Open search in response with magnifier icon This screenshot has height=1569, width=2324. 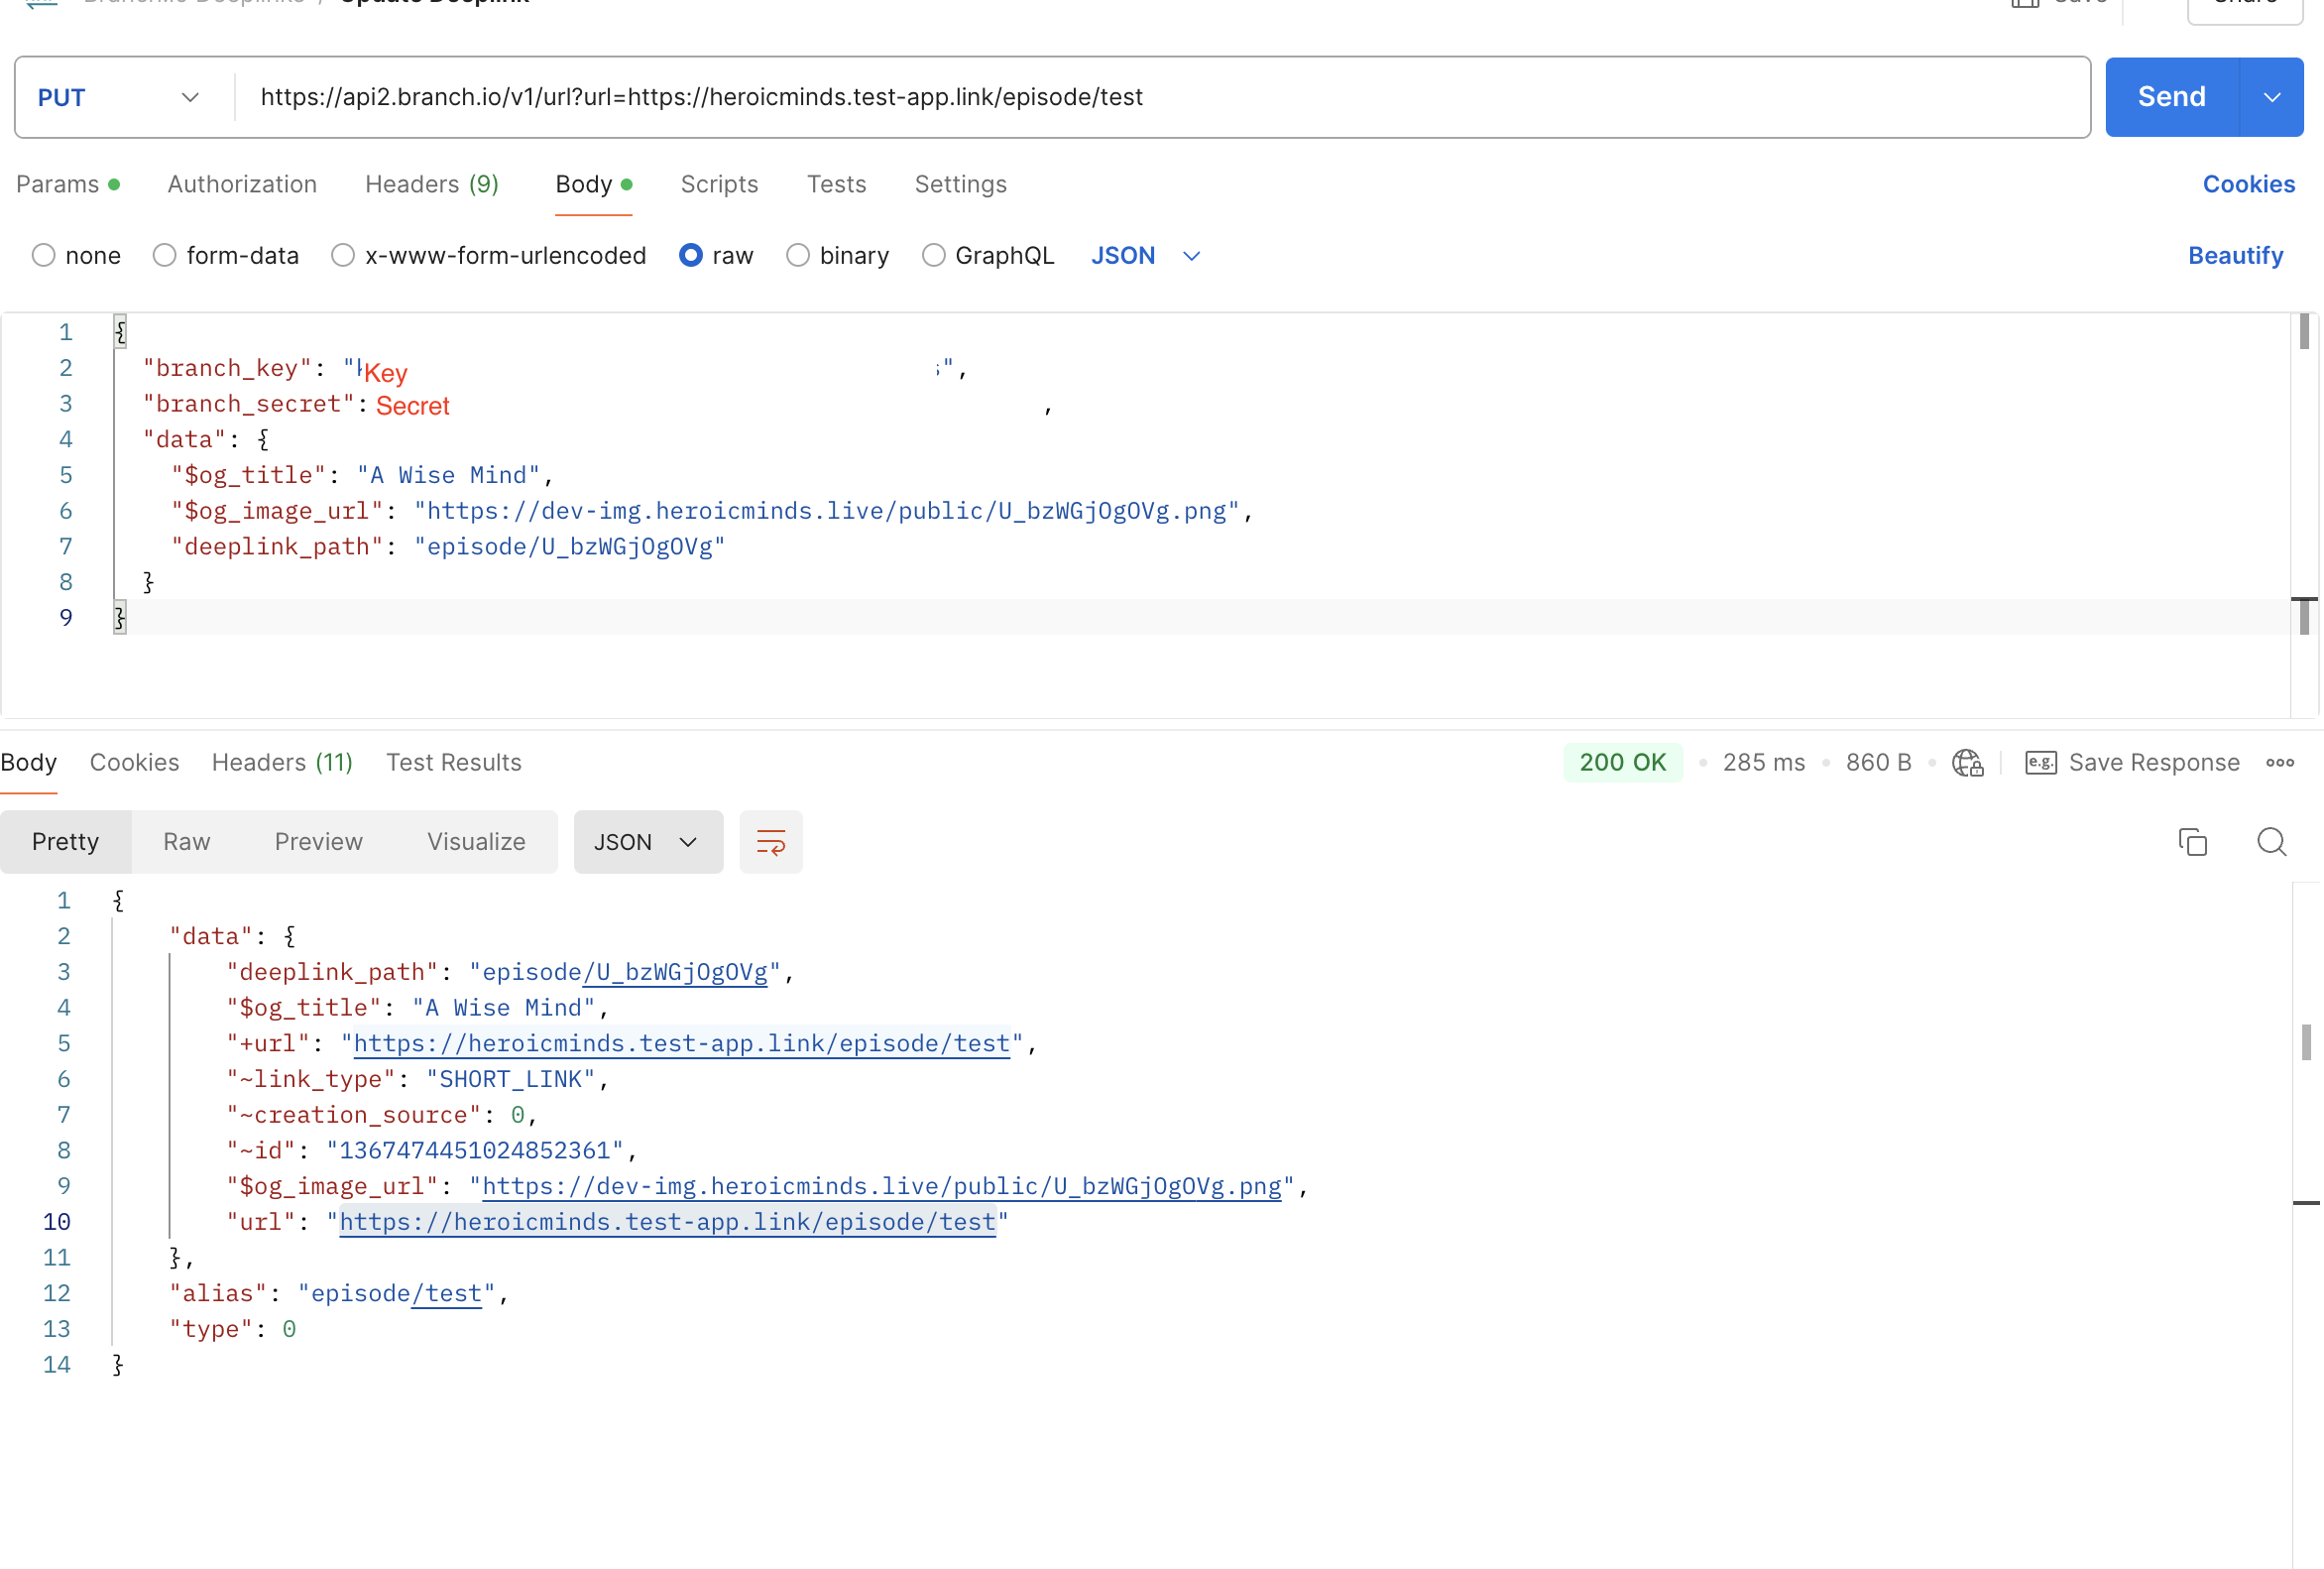click(2271, 842)
